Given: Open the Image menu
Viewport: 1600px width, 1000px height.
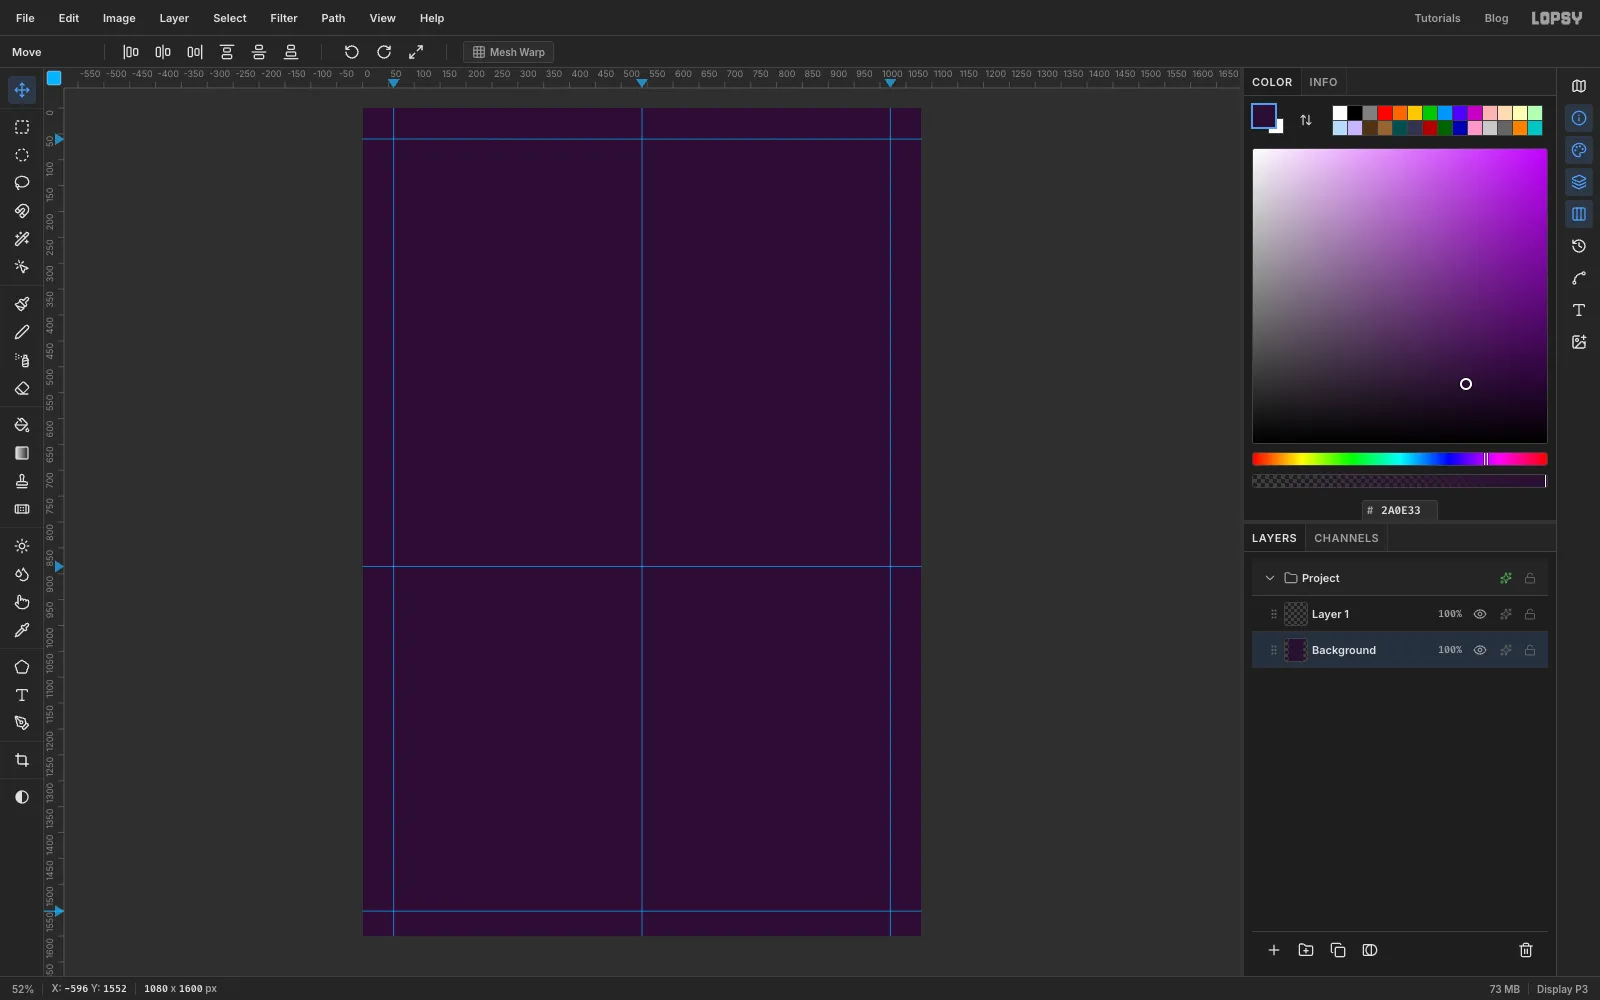Looking at the screenshot, I should 119,18.
